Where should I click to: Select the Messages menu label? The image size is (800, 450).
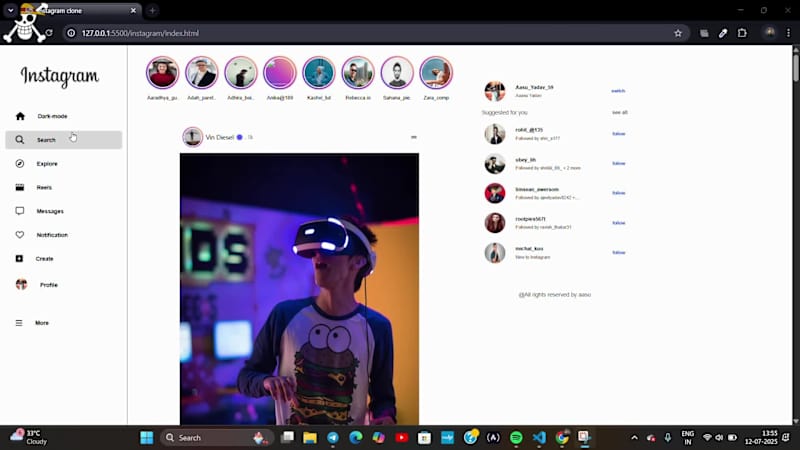50,211
